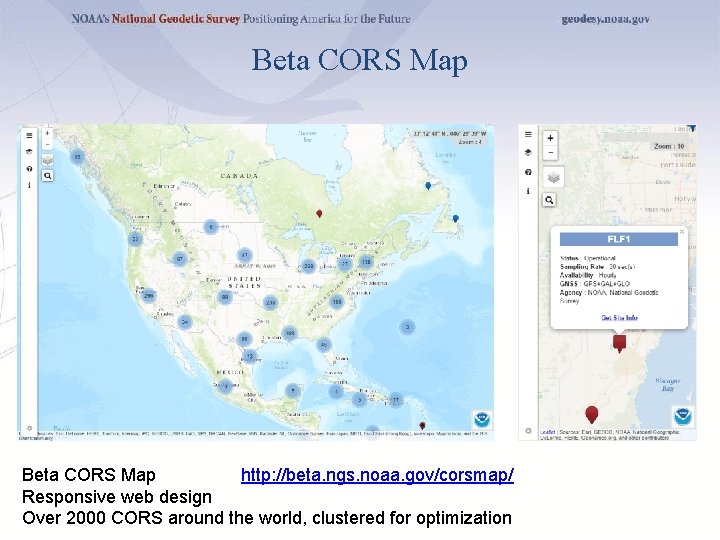This screenshot has height=540, width=720.
Task: Click the coordinates readout on left map
Action: (x=450, y=134)
